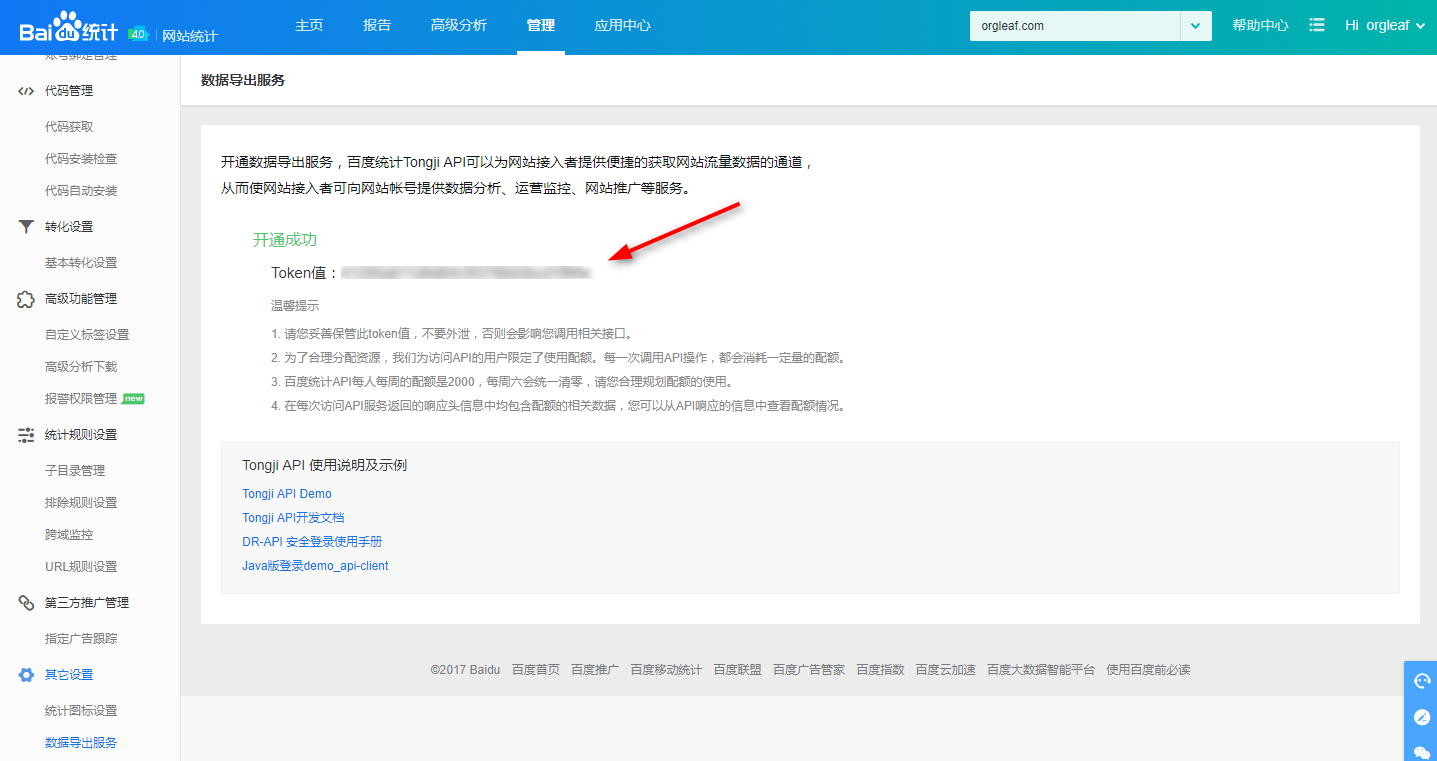Viewport: 1437px width, 761px height.
Task: Click the 40 badge next to logo
Action: (138, 34)
